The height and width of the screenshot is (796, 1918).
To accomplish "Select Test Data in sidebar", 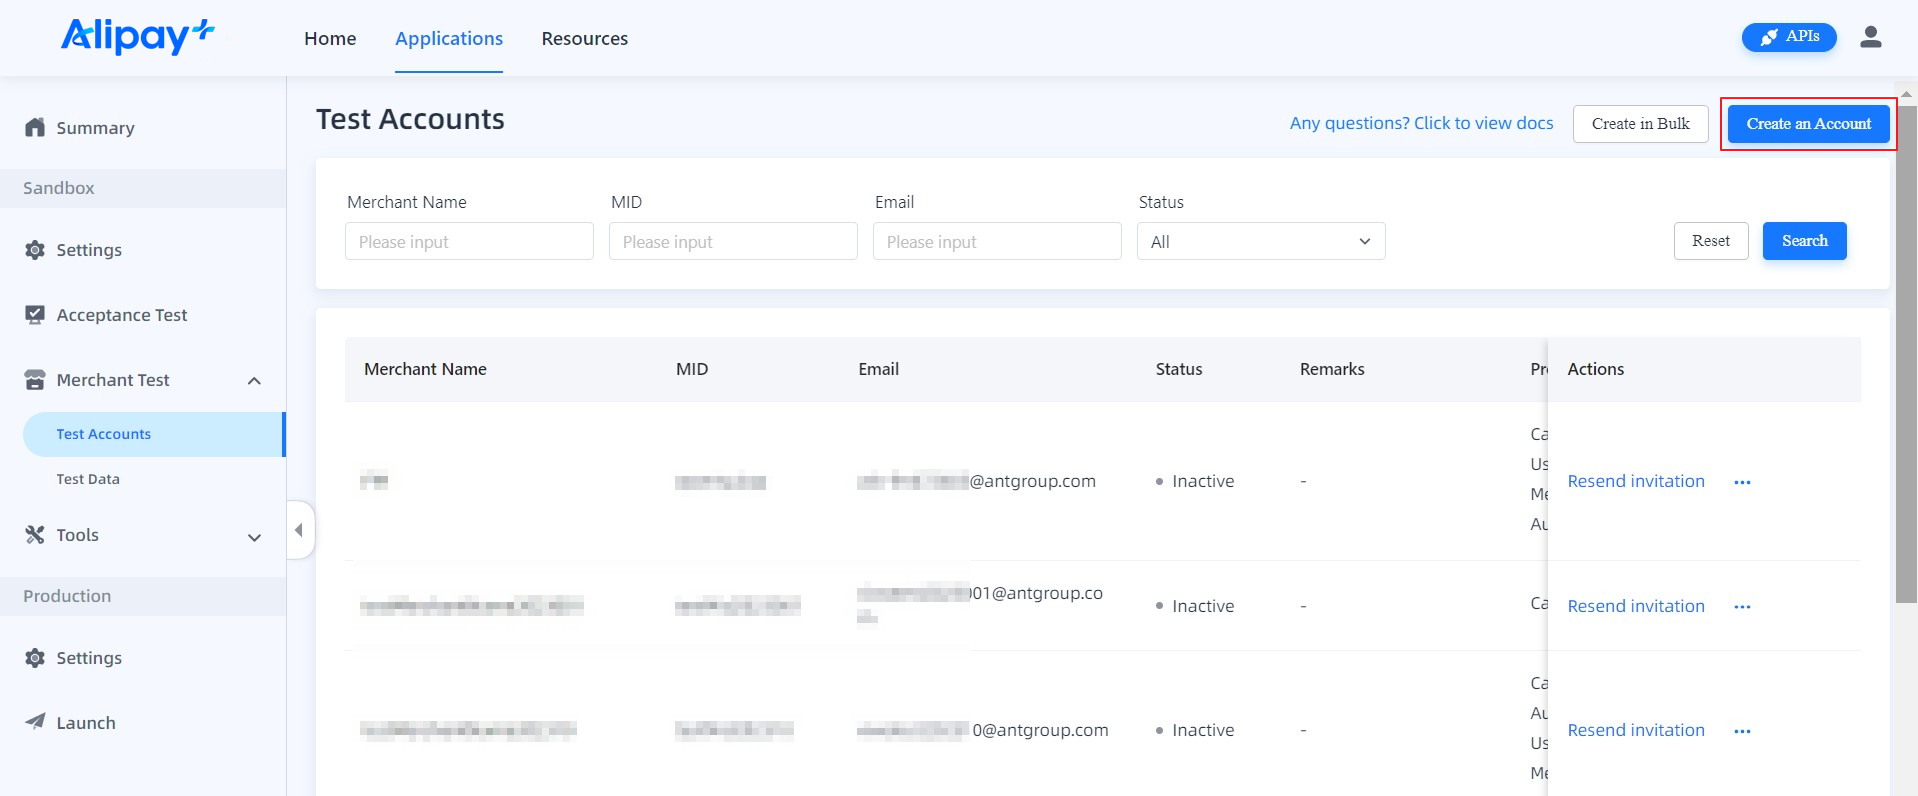I will [x=88, y=479].
